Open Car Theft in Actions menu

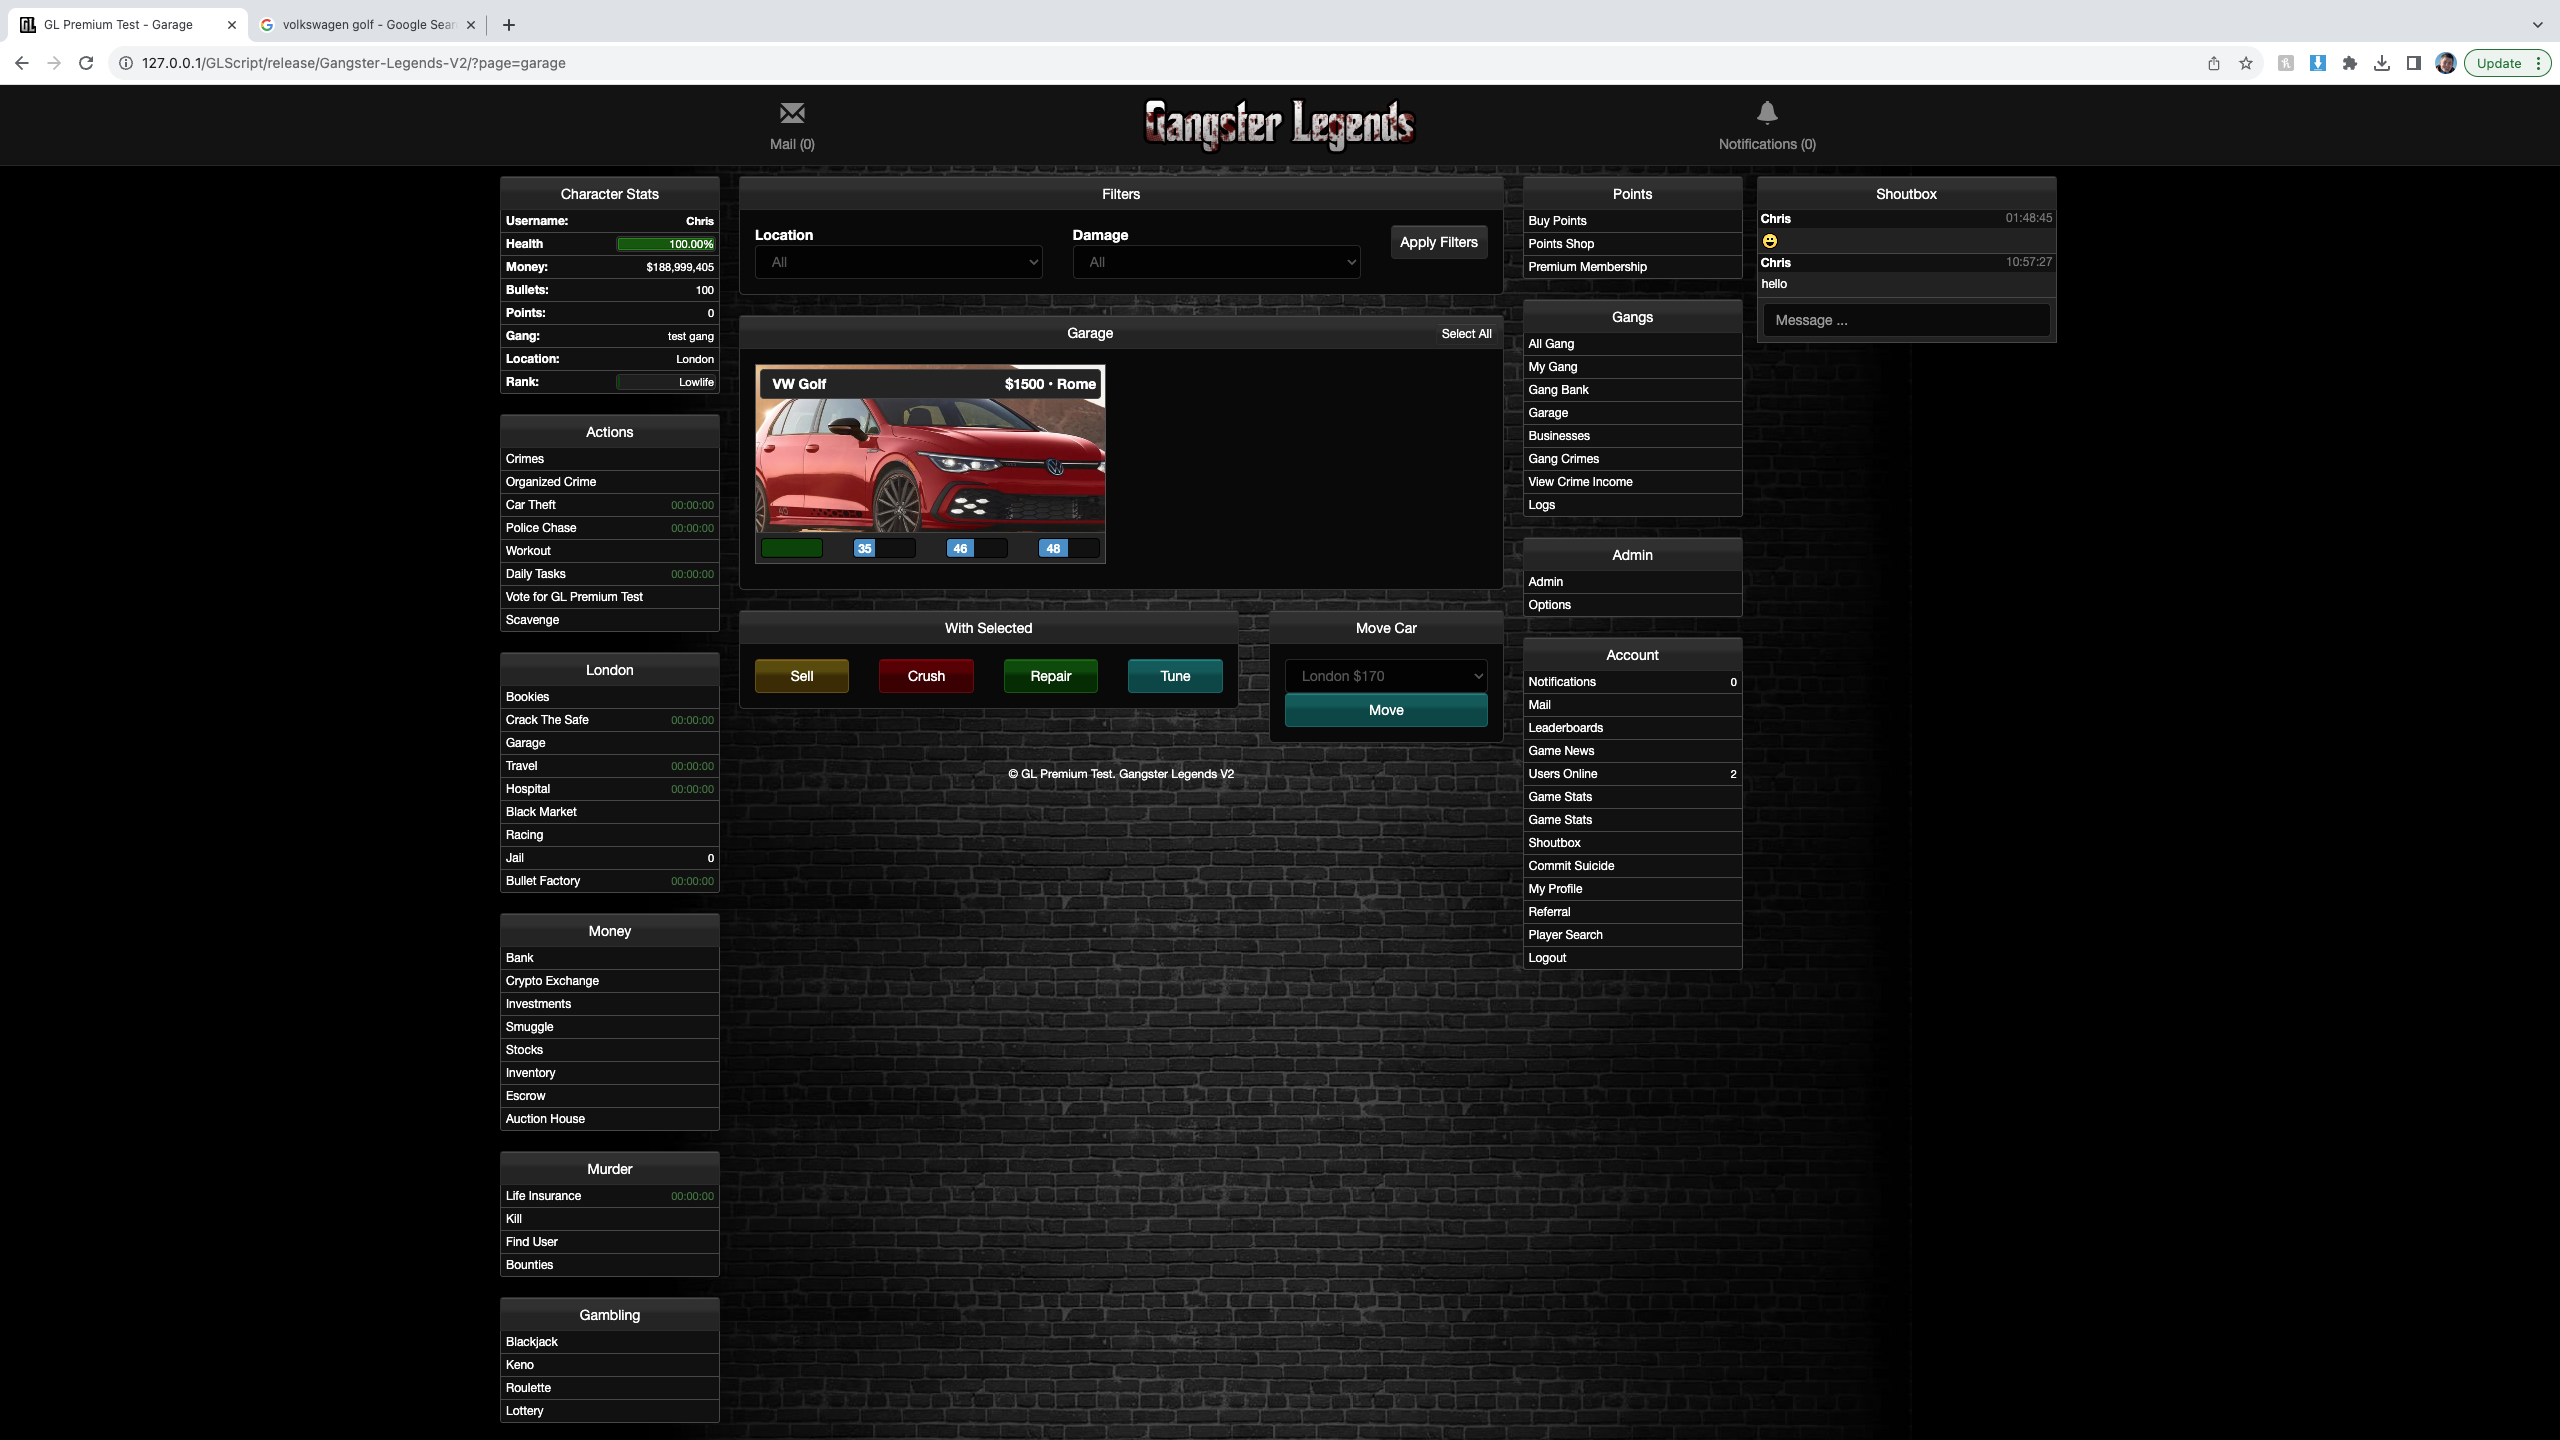pyautogui.click(x=531, y=505)
